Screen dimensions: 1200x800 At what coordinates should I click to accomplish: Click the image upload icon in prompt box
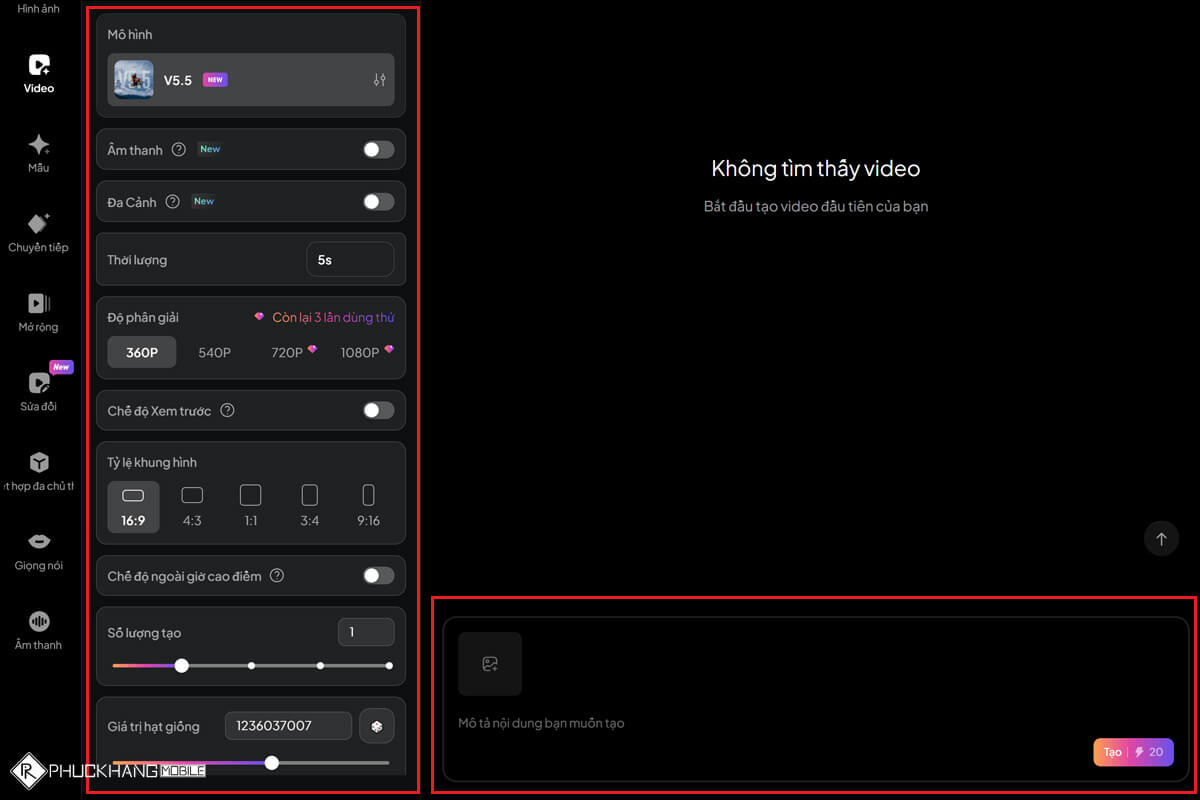coord(489,663)
